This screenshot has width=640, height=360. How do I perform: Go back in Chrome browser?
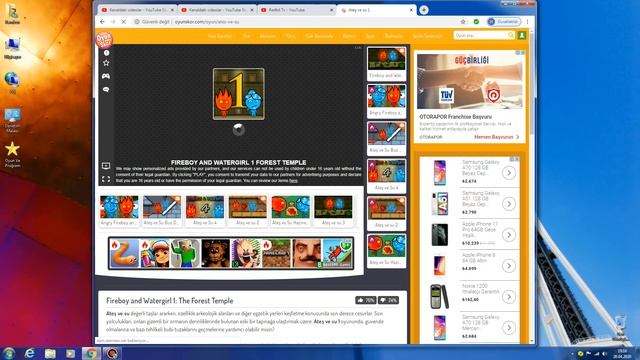102,22
